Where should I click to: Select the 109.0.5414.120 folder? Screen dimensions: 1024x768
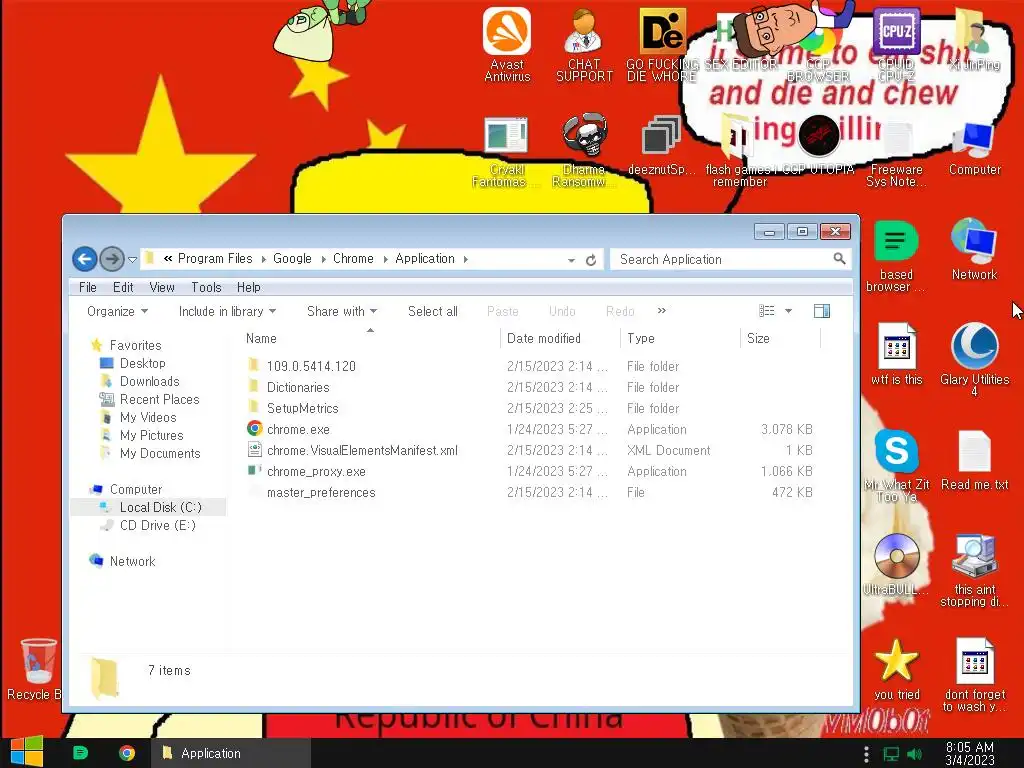(311, 366)
